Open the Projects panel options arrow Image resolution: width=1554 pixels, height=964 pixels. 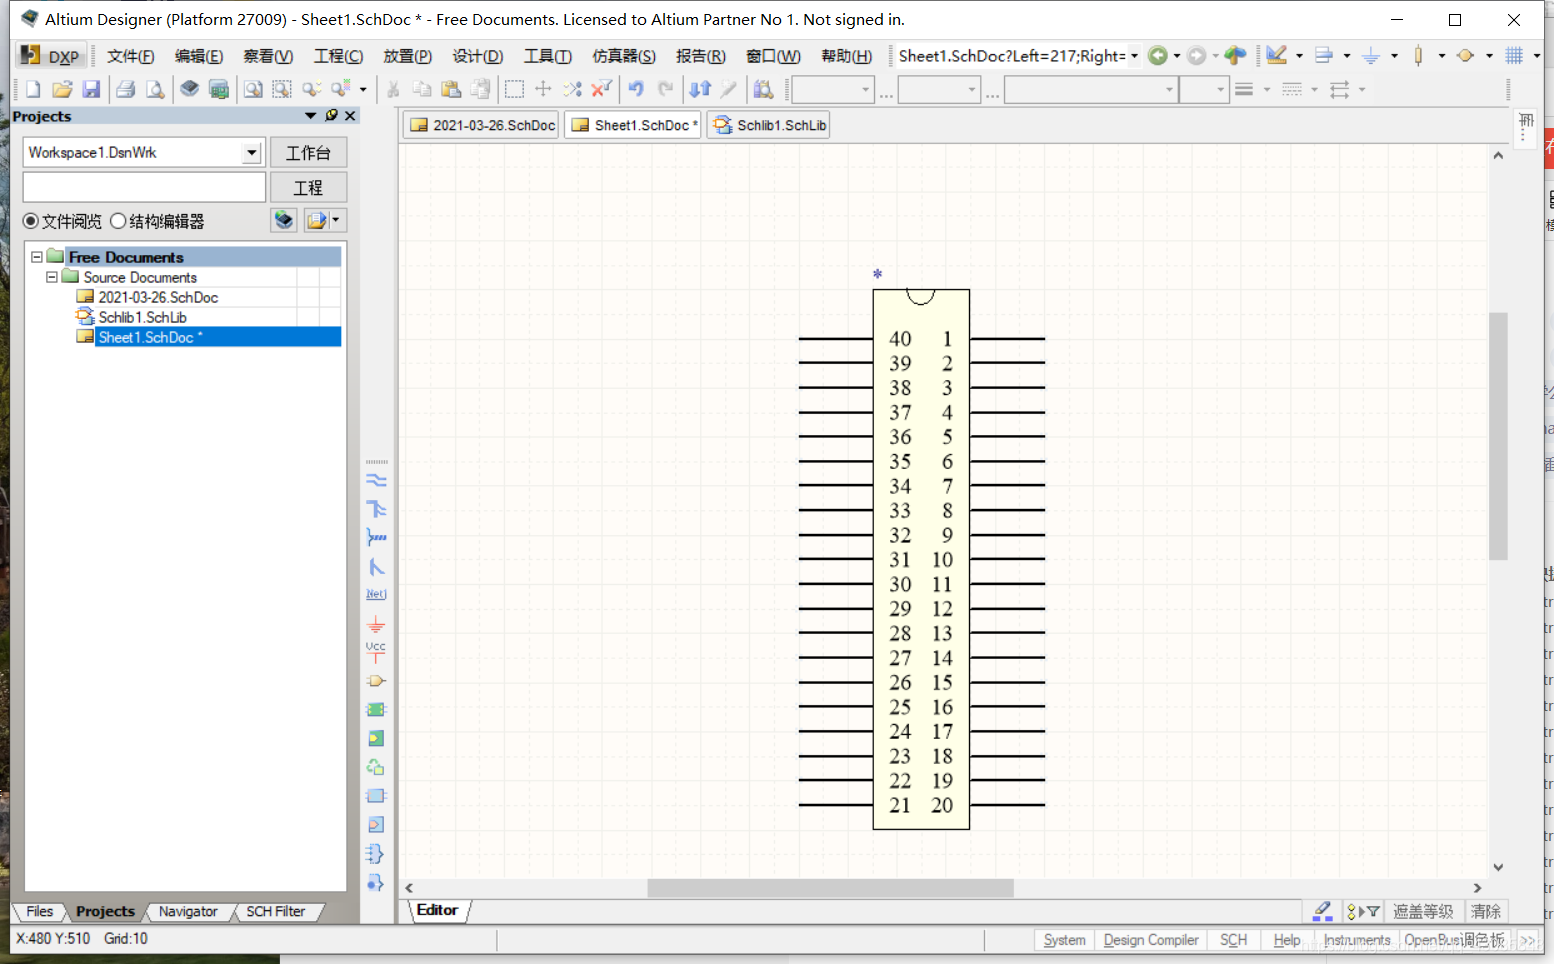[311, 115]
